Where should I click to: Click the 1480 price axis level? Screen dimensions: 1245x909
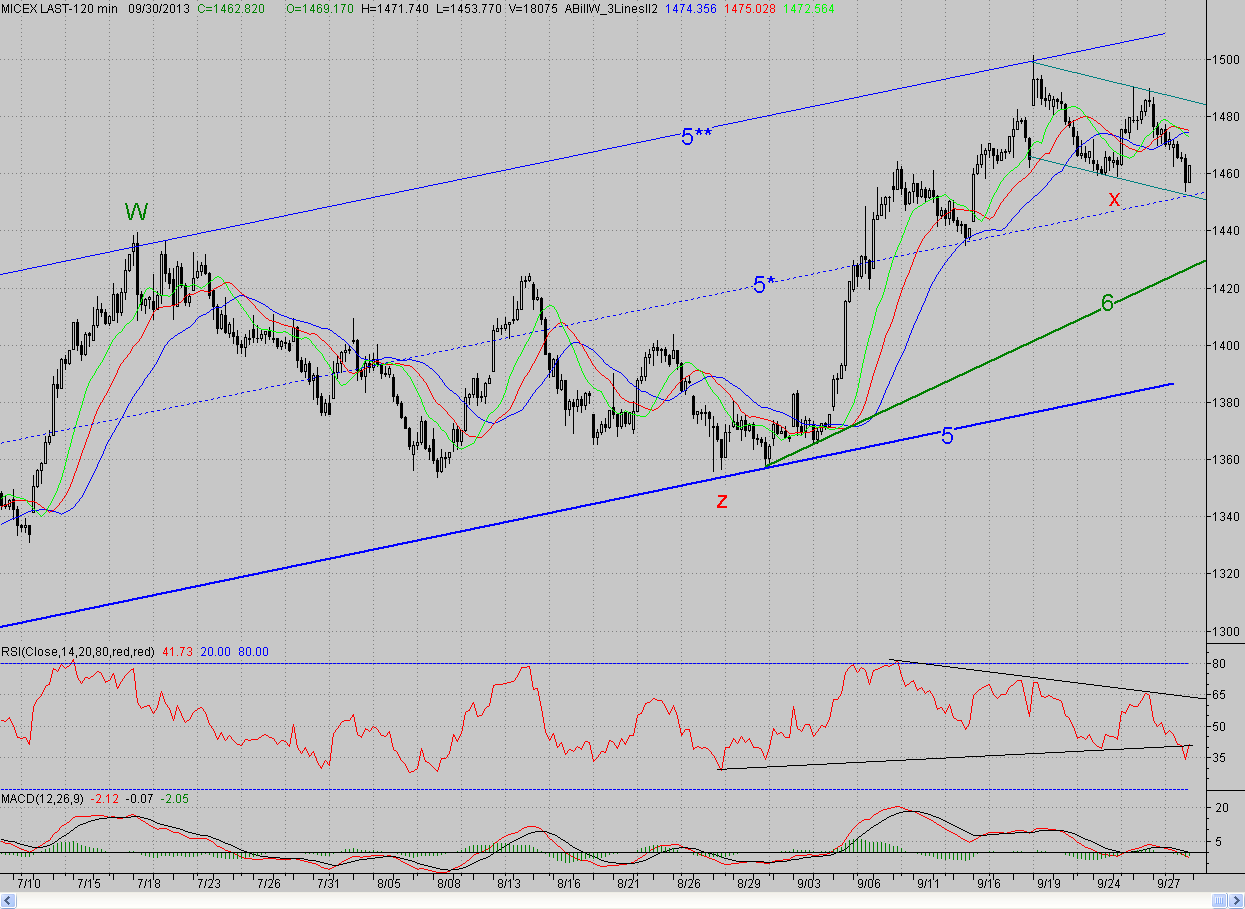(x=1226, y=117)
